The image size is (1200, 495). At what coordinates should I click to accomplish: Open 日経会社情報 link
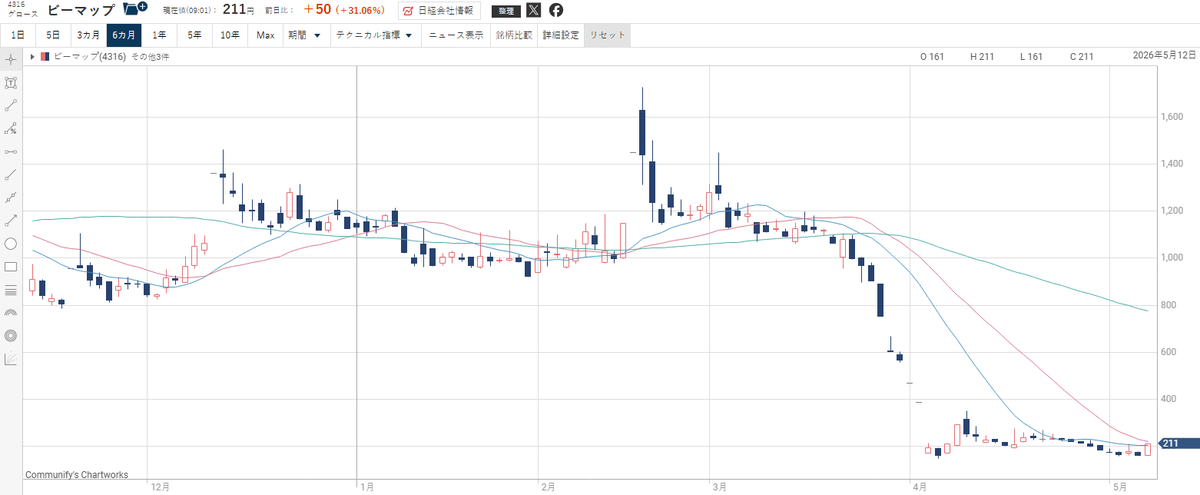439,11
